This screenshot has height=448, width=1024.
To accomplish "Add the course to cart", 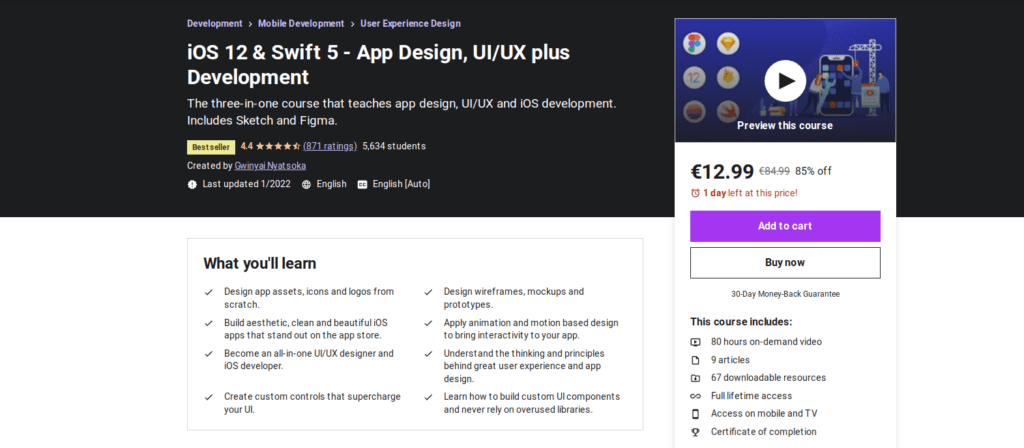I will [x=785, y=226].
